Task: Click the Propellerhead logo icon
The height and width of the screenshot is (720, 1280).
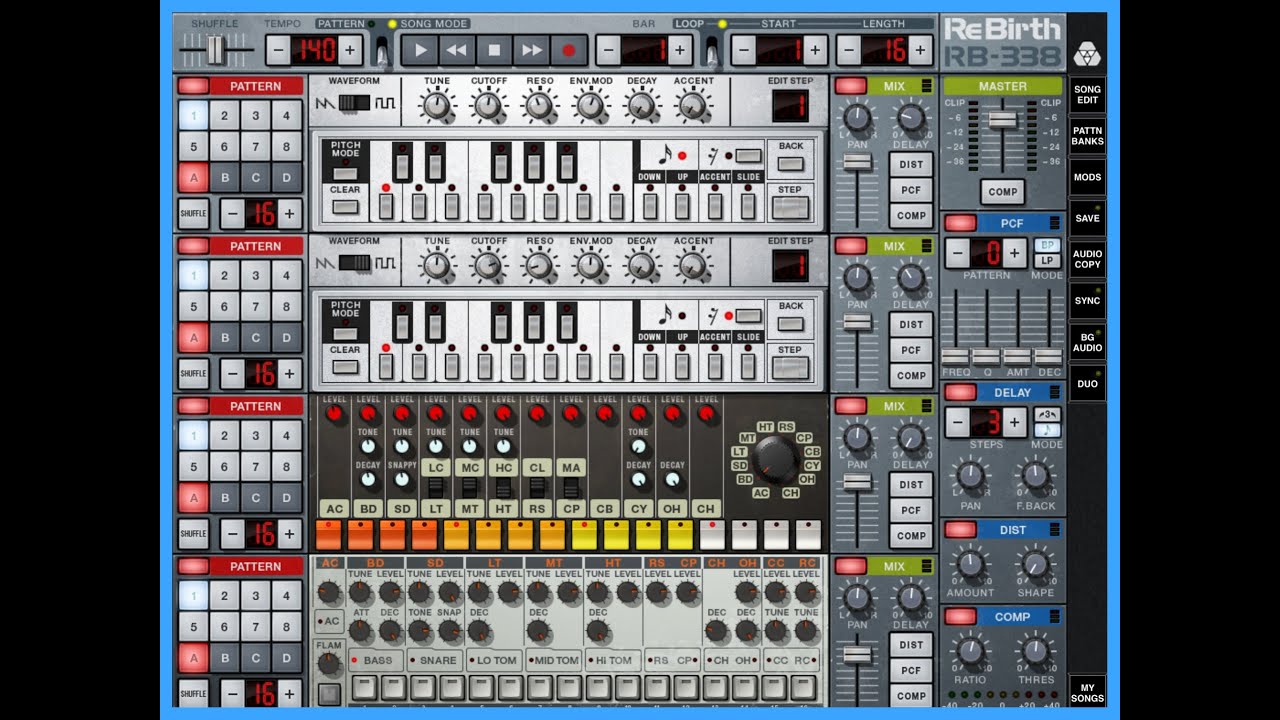Action: point(1086,52)
